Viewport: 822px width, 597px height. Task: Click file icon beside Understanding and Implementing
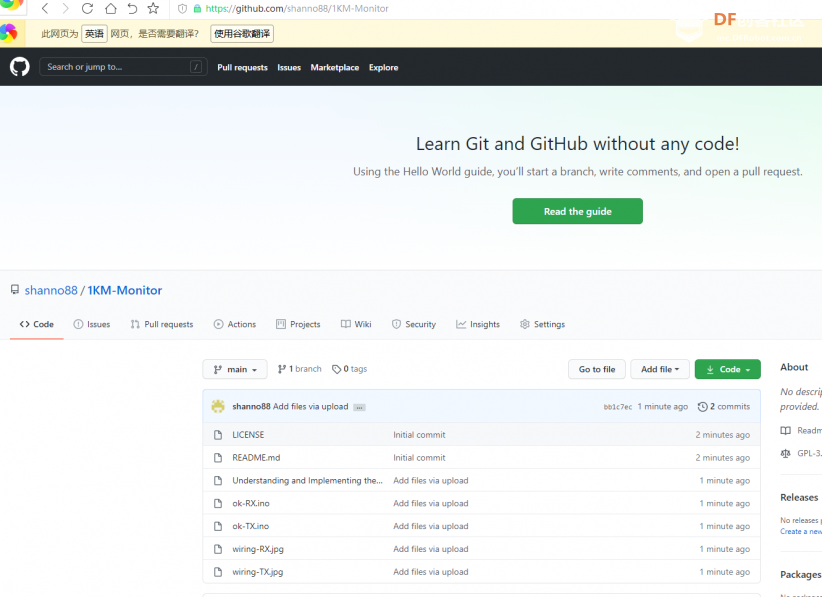click(218, 480)
